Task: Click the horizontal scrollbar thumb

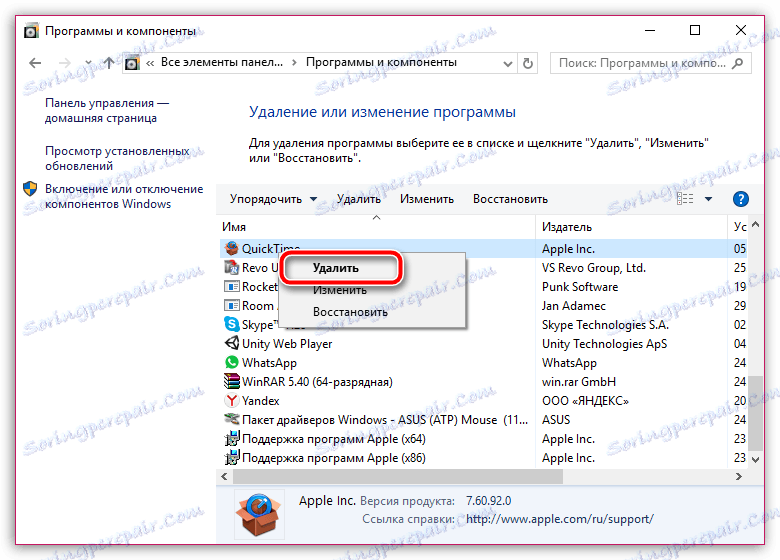Action: pos(398,476)
